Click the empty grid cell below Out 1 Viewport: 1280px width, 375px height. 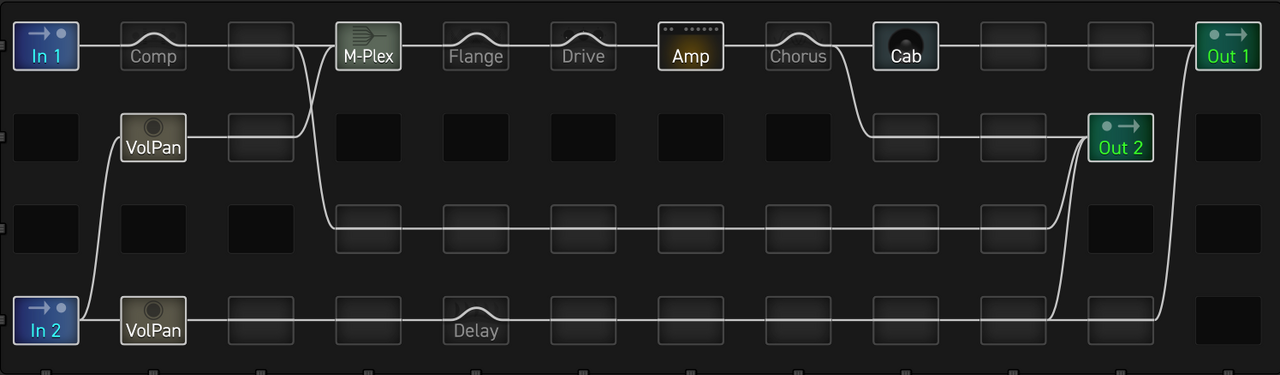(x=1228, y=138)
